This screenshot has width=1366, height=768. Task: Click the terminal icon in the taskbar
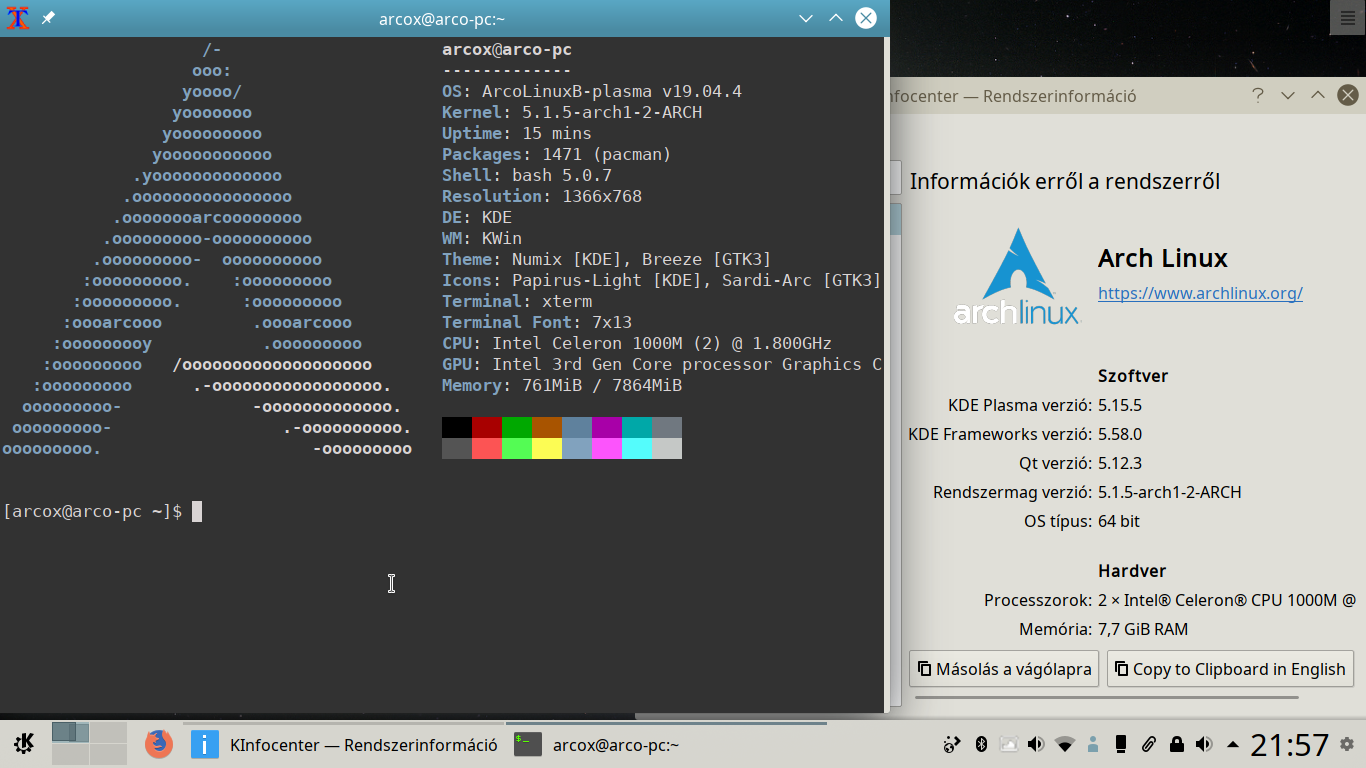click(x=527, y=744)
